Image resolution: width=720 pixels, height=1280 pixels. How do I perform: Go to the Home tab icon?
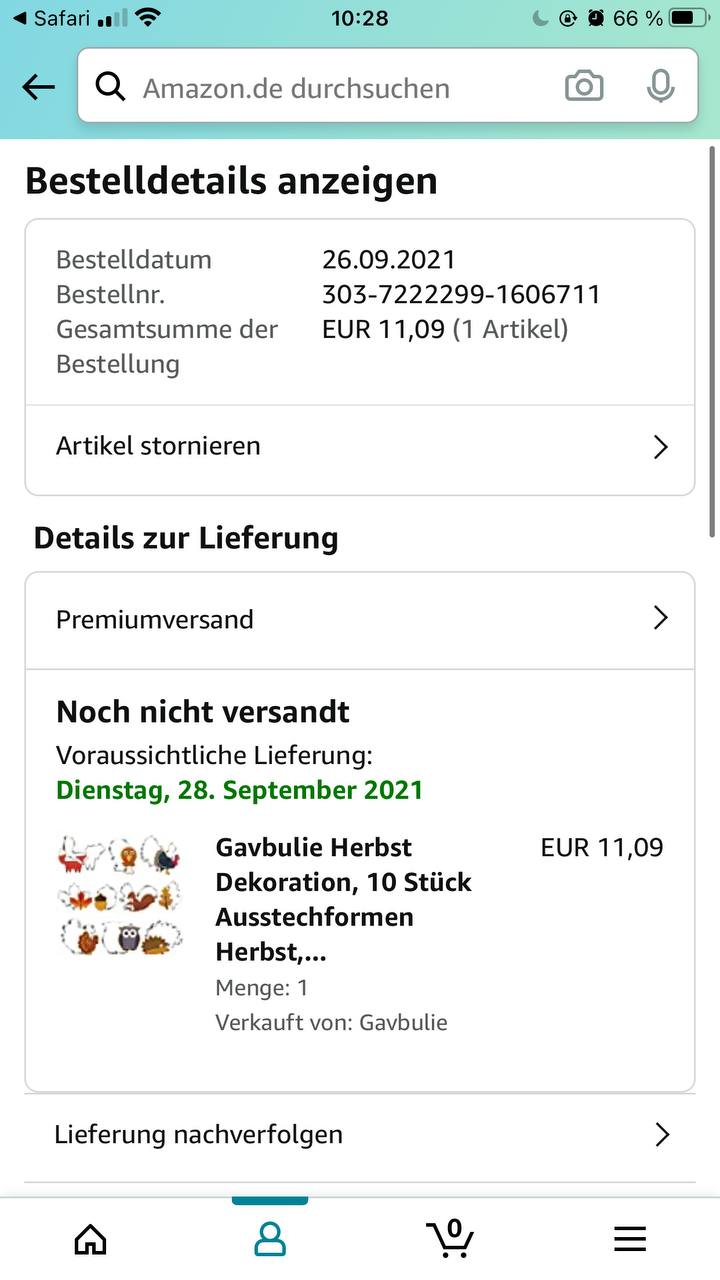[x=91, y=1239]
